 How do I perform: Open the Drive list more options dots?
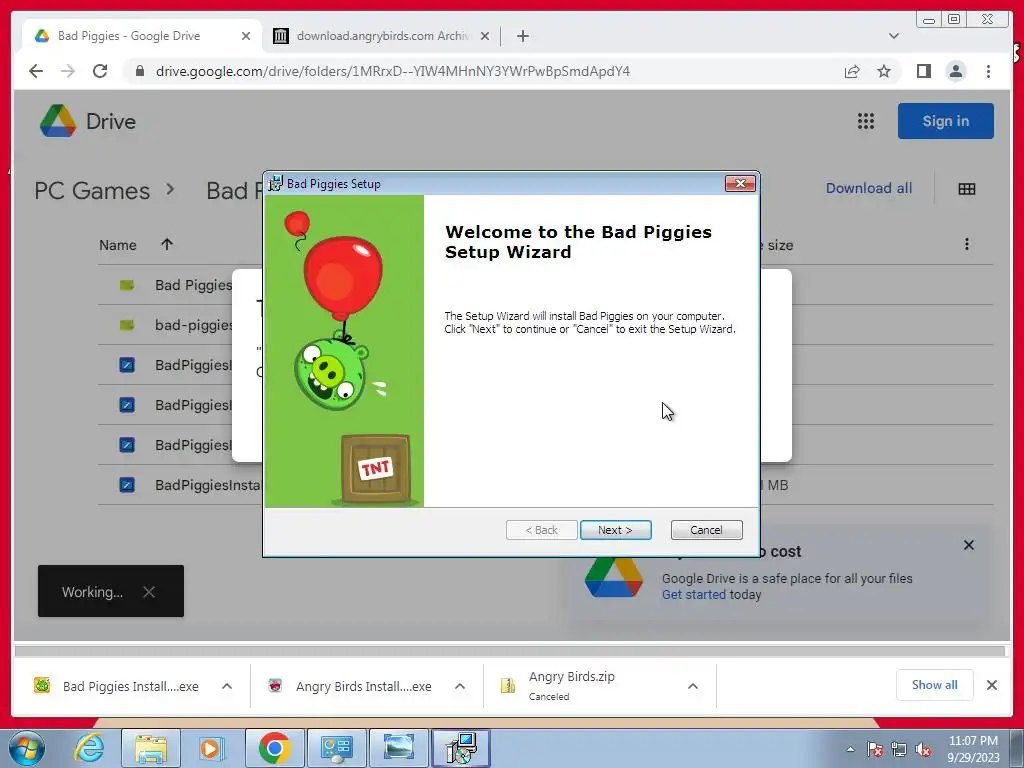967,244
